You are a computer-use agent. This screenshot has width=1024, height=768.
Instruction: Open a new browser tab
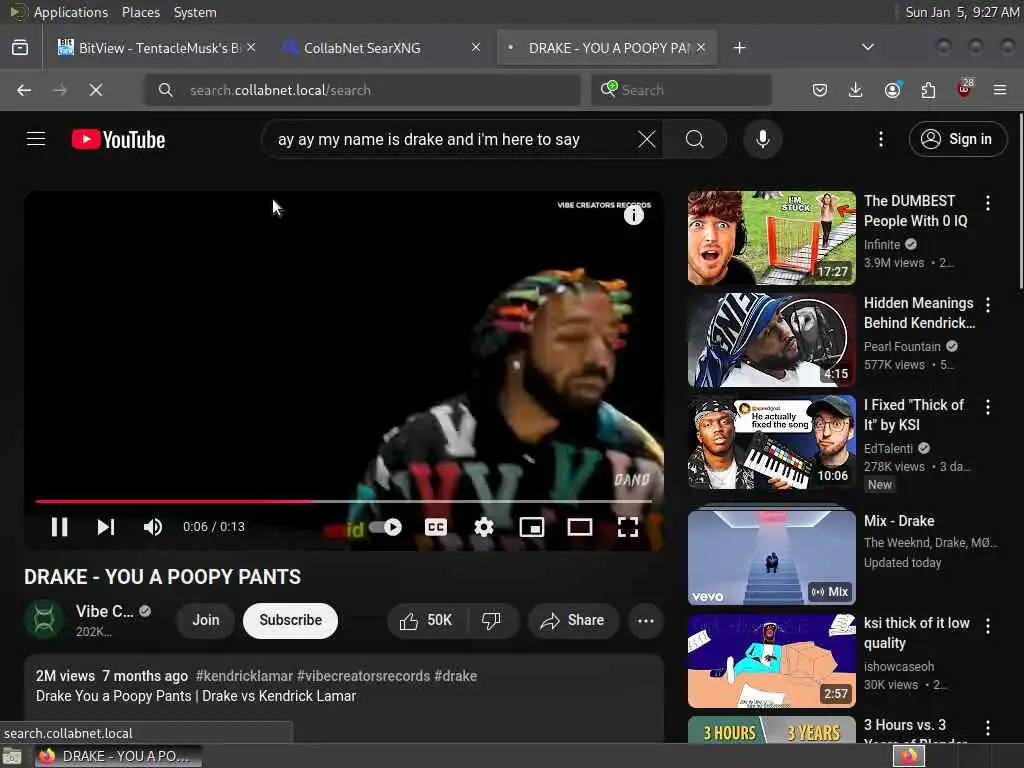739,48
